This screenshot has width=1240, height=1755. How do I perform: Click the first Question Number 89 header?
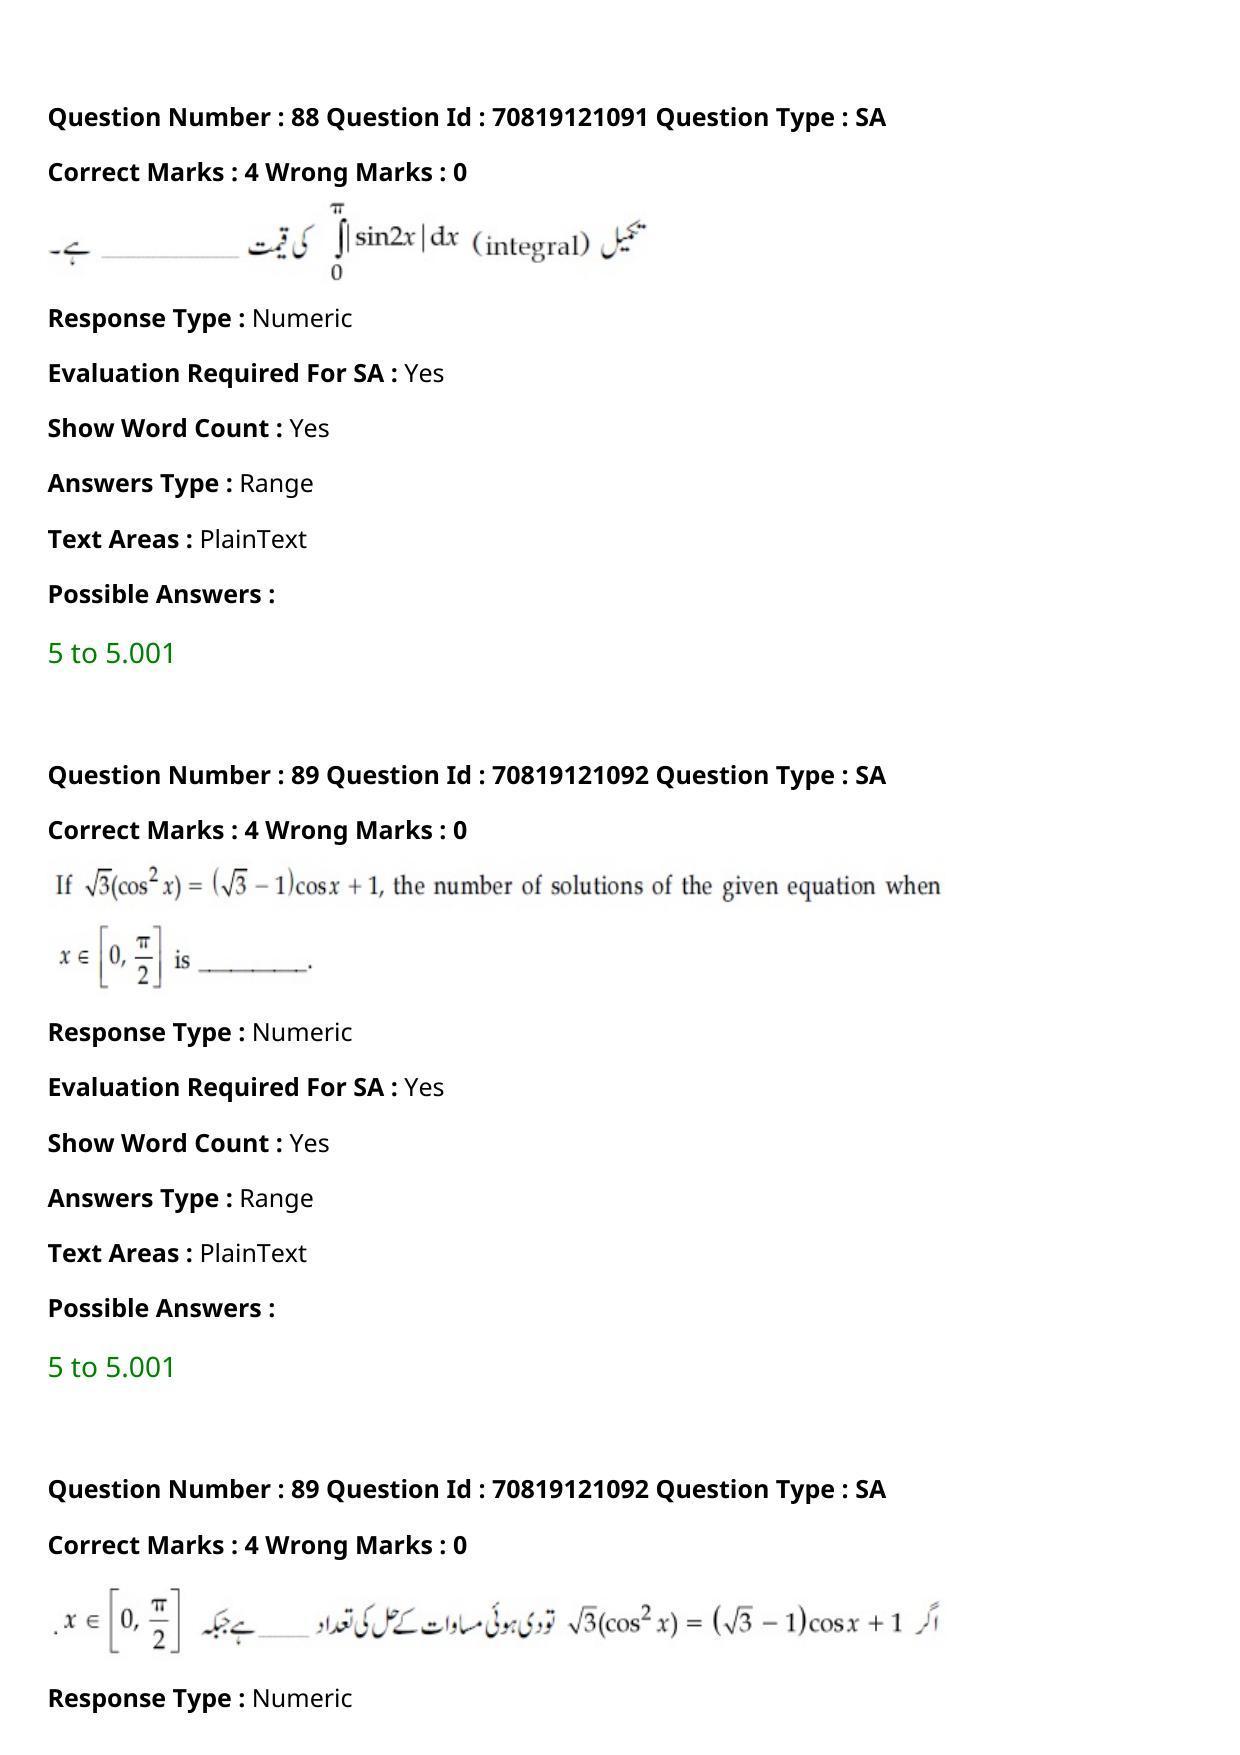pos(467,775)
